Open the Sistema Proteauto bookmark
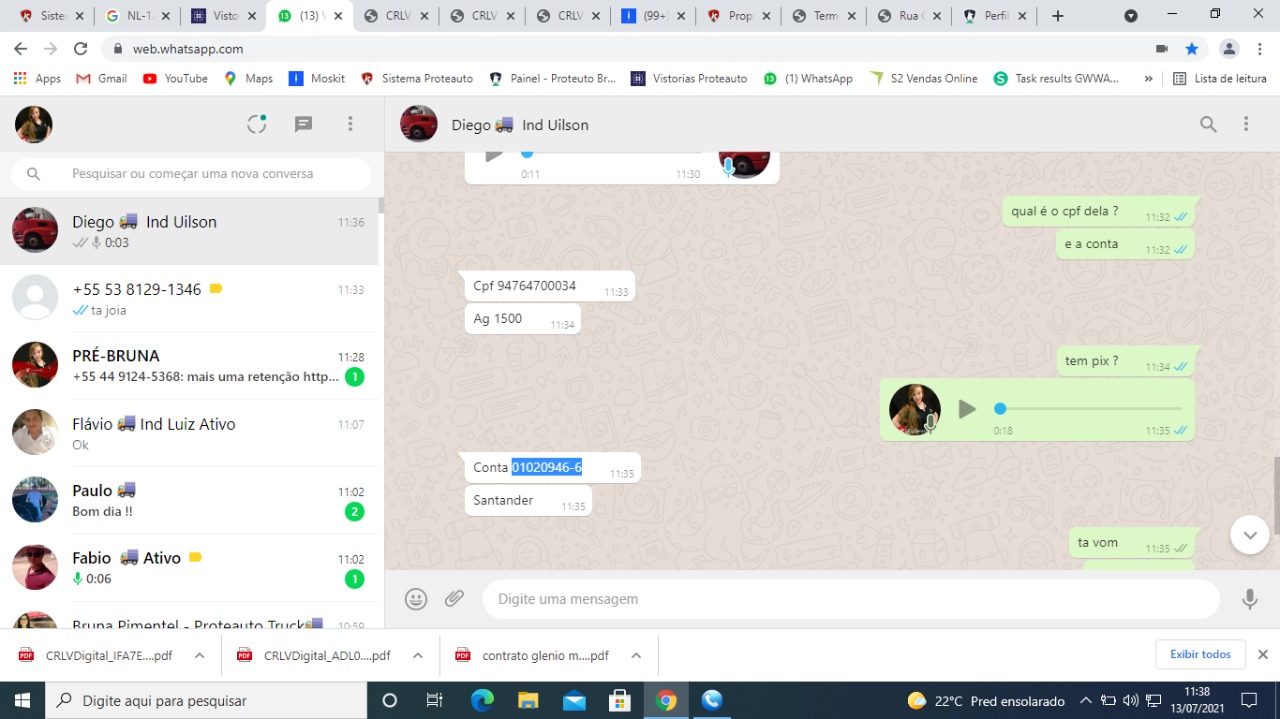The height and width of the screenshot is (719, 1280). click(x=417, y=78)
